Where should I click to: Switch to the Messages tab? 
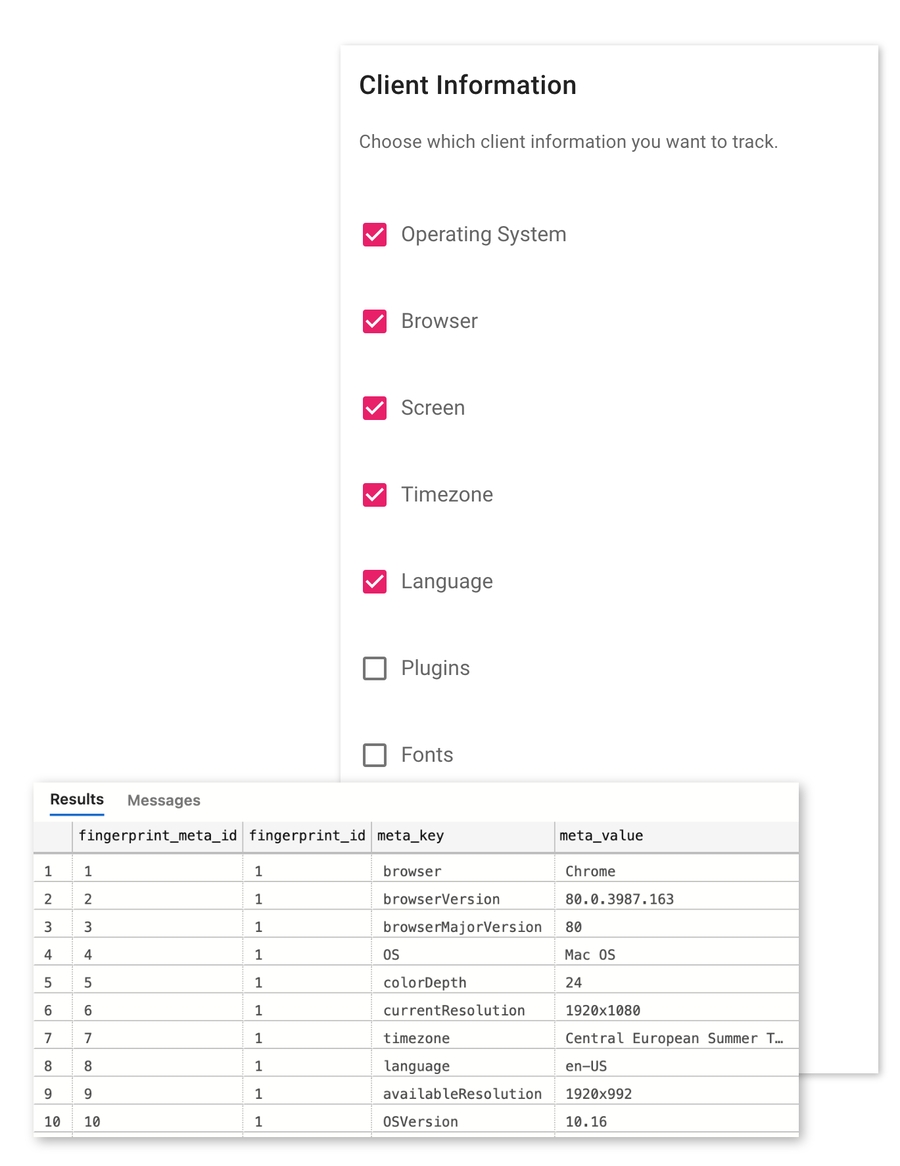coord(163,800)
